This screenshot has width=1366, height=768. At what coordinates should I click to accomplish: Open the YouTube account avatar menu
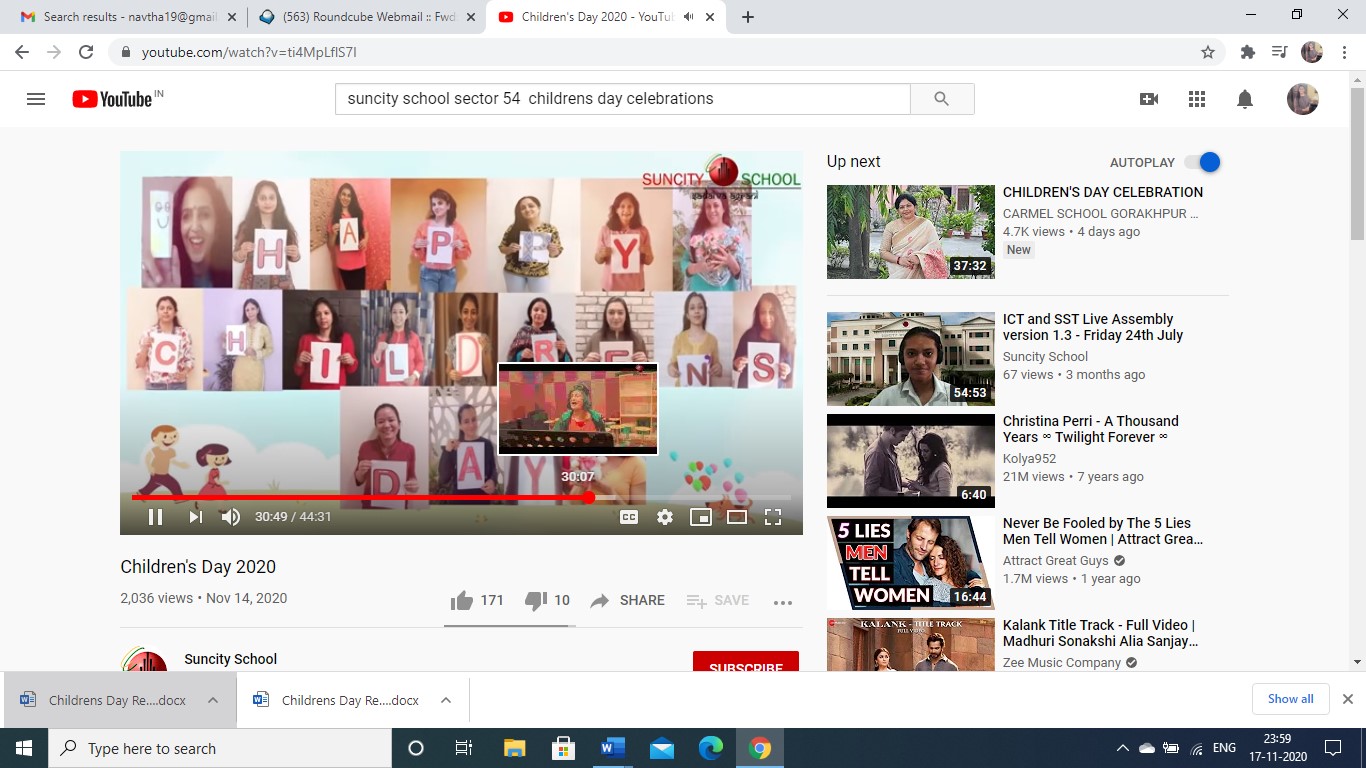1302,99
